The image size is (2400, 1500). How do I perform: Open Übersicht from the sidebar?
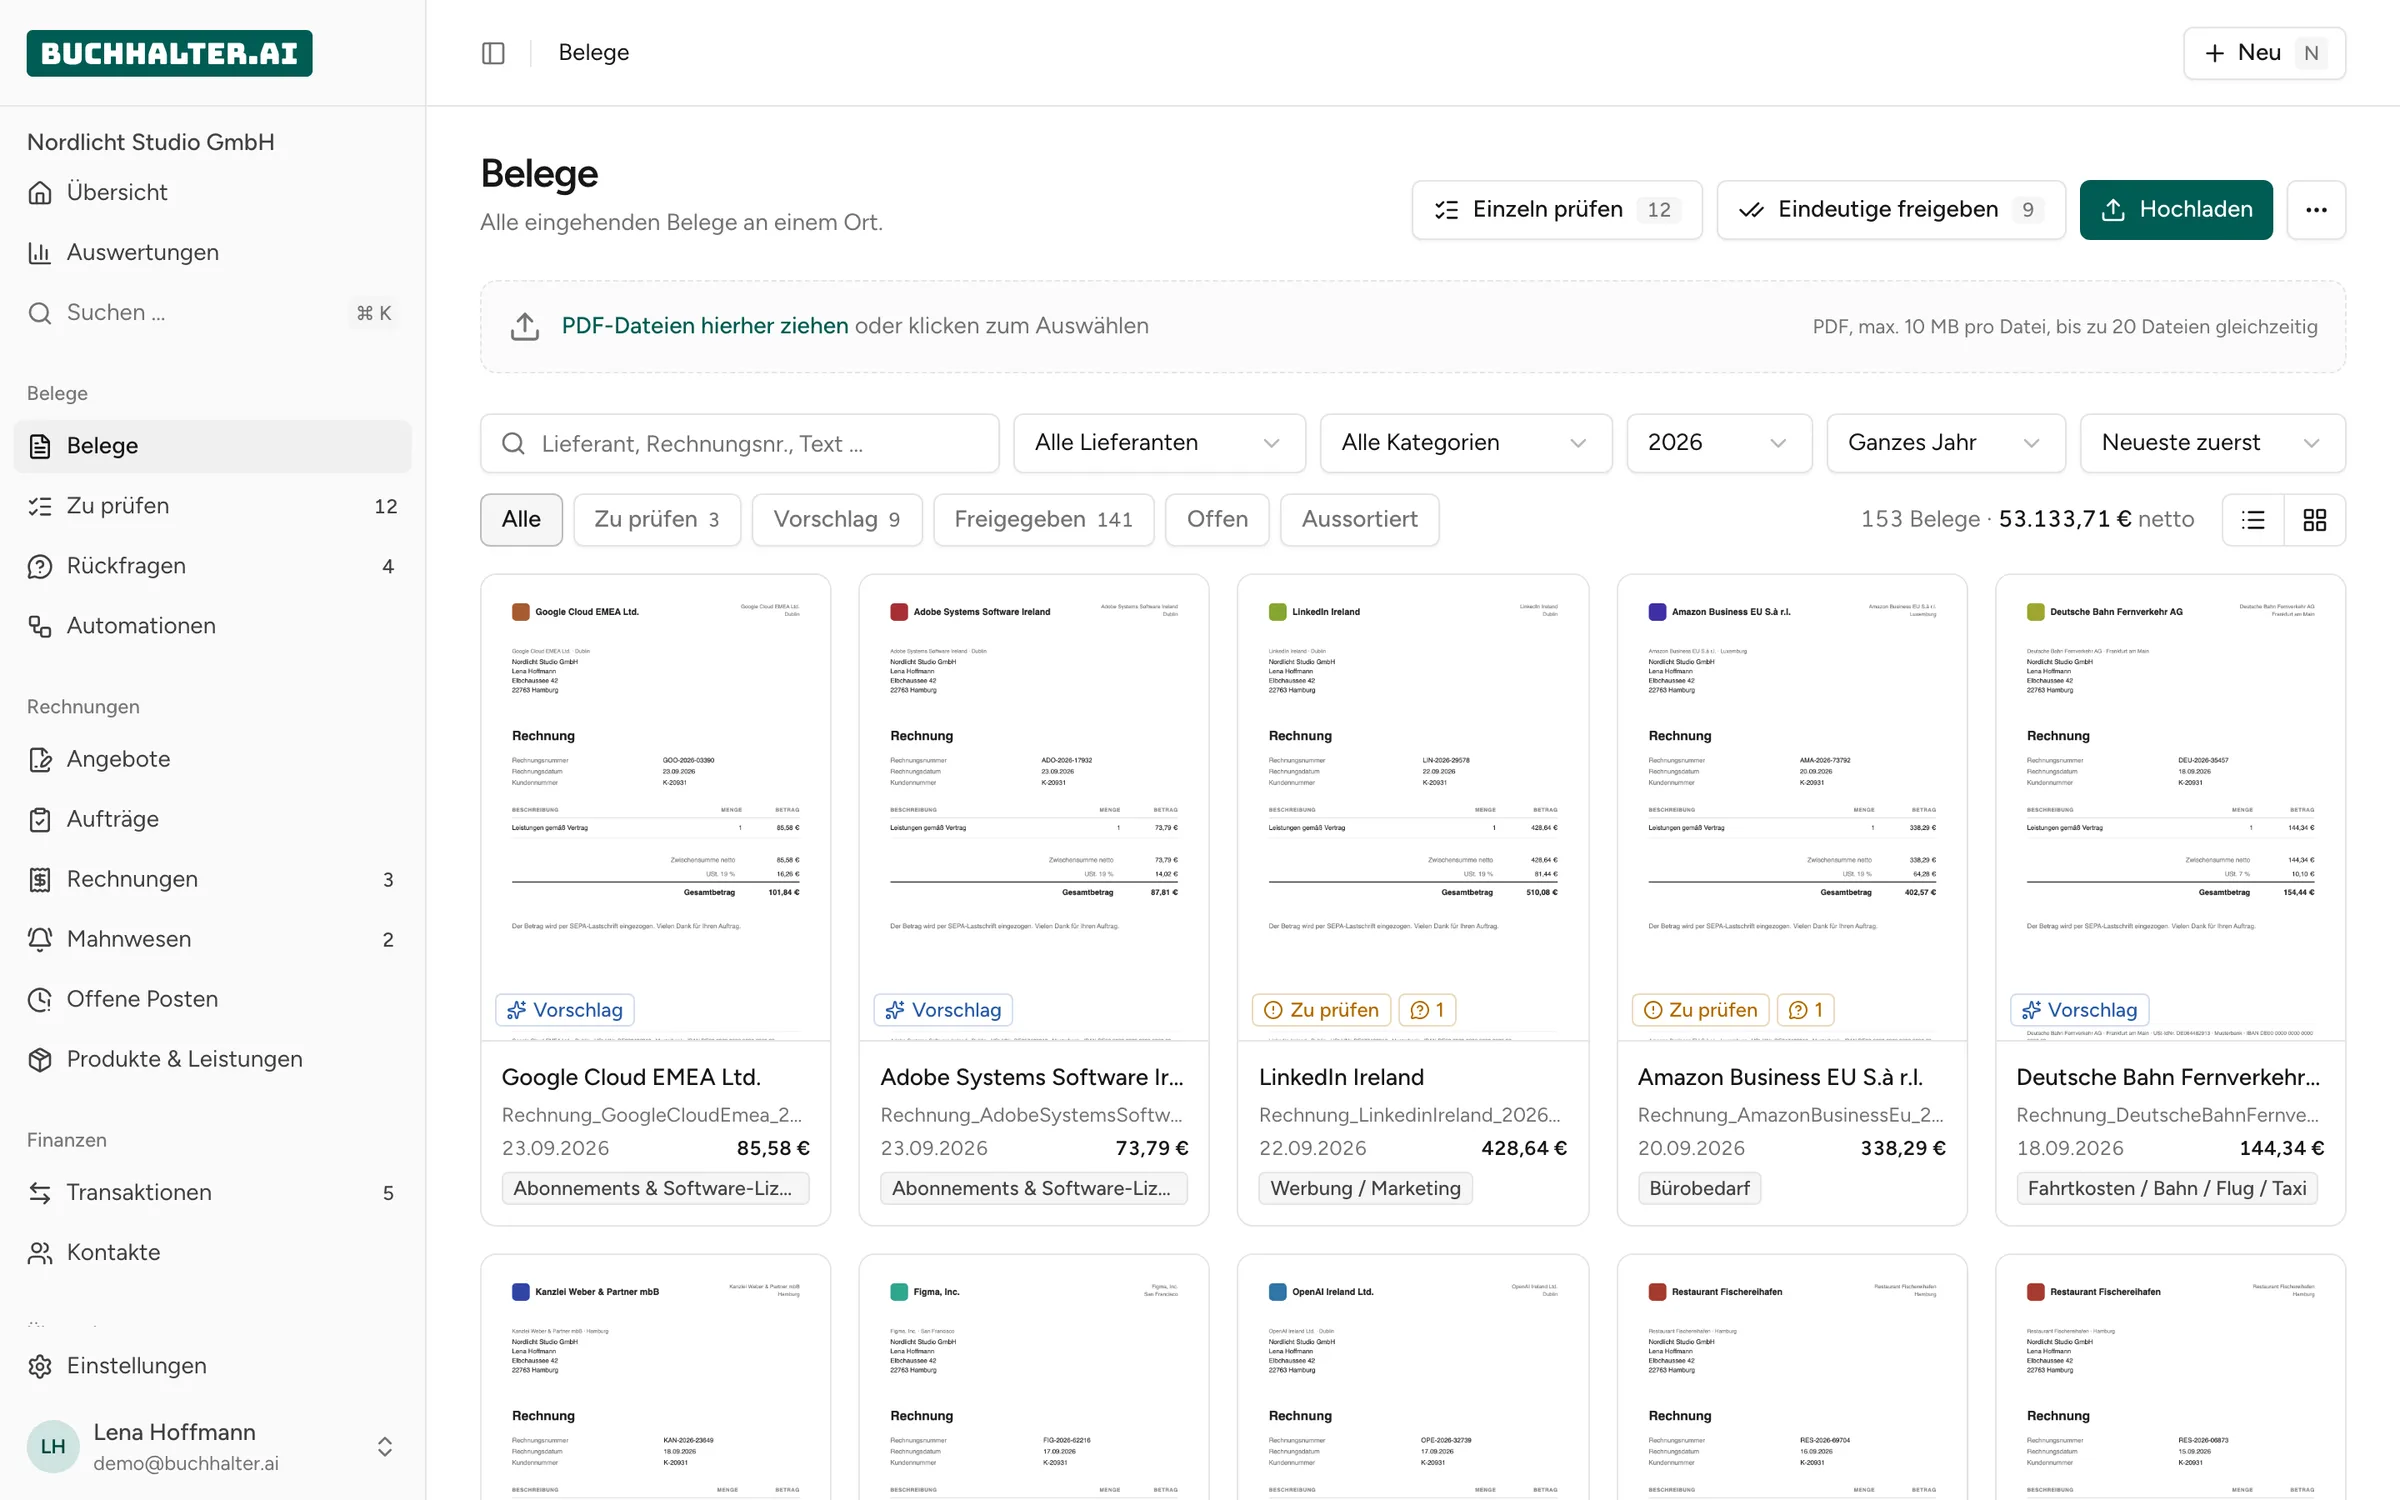pos(212,192)
